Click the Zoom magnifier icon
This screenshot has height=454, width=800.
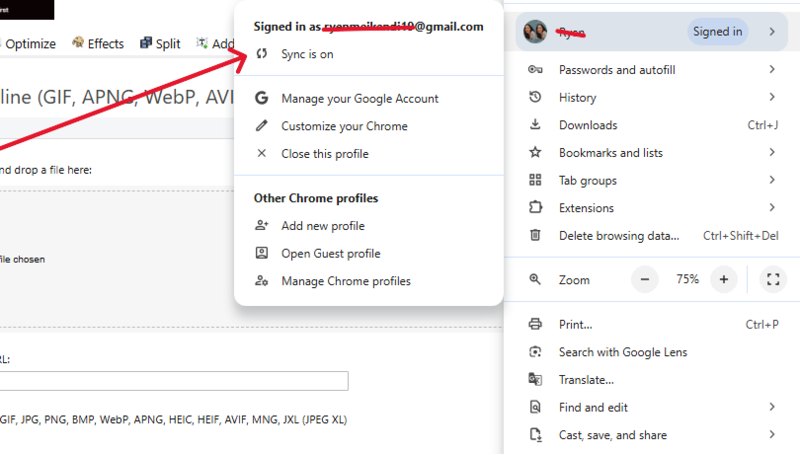[x=535, y=279]
